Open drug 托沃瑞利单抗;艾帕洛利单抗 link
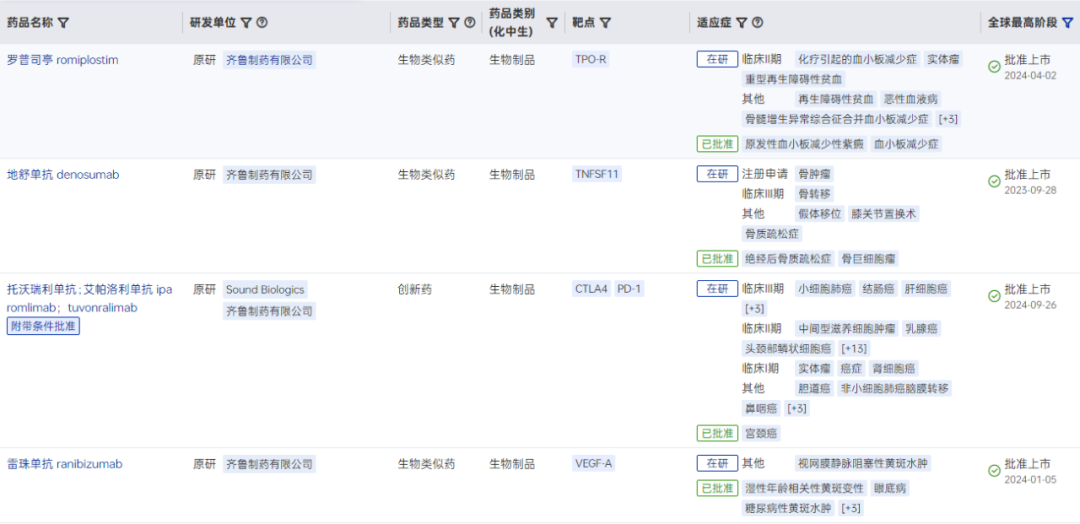 pos(90,298)
